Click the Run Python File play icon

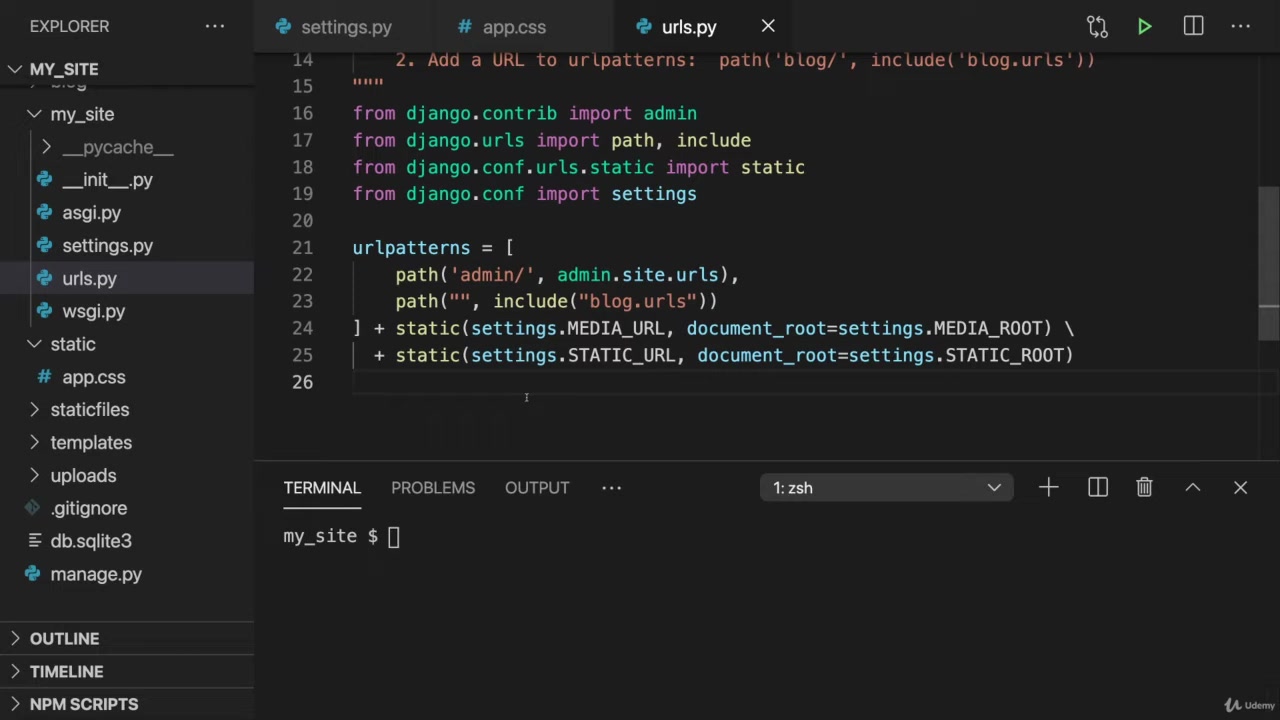pos(1144,27)
